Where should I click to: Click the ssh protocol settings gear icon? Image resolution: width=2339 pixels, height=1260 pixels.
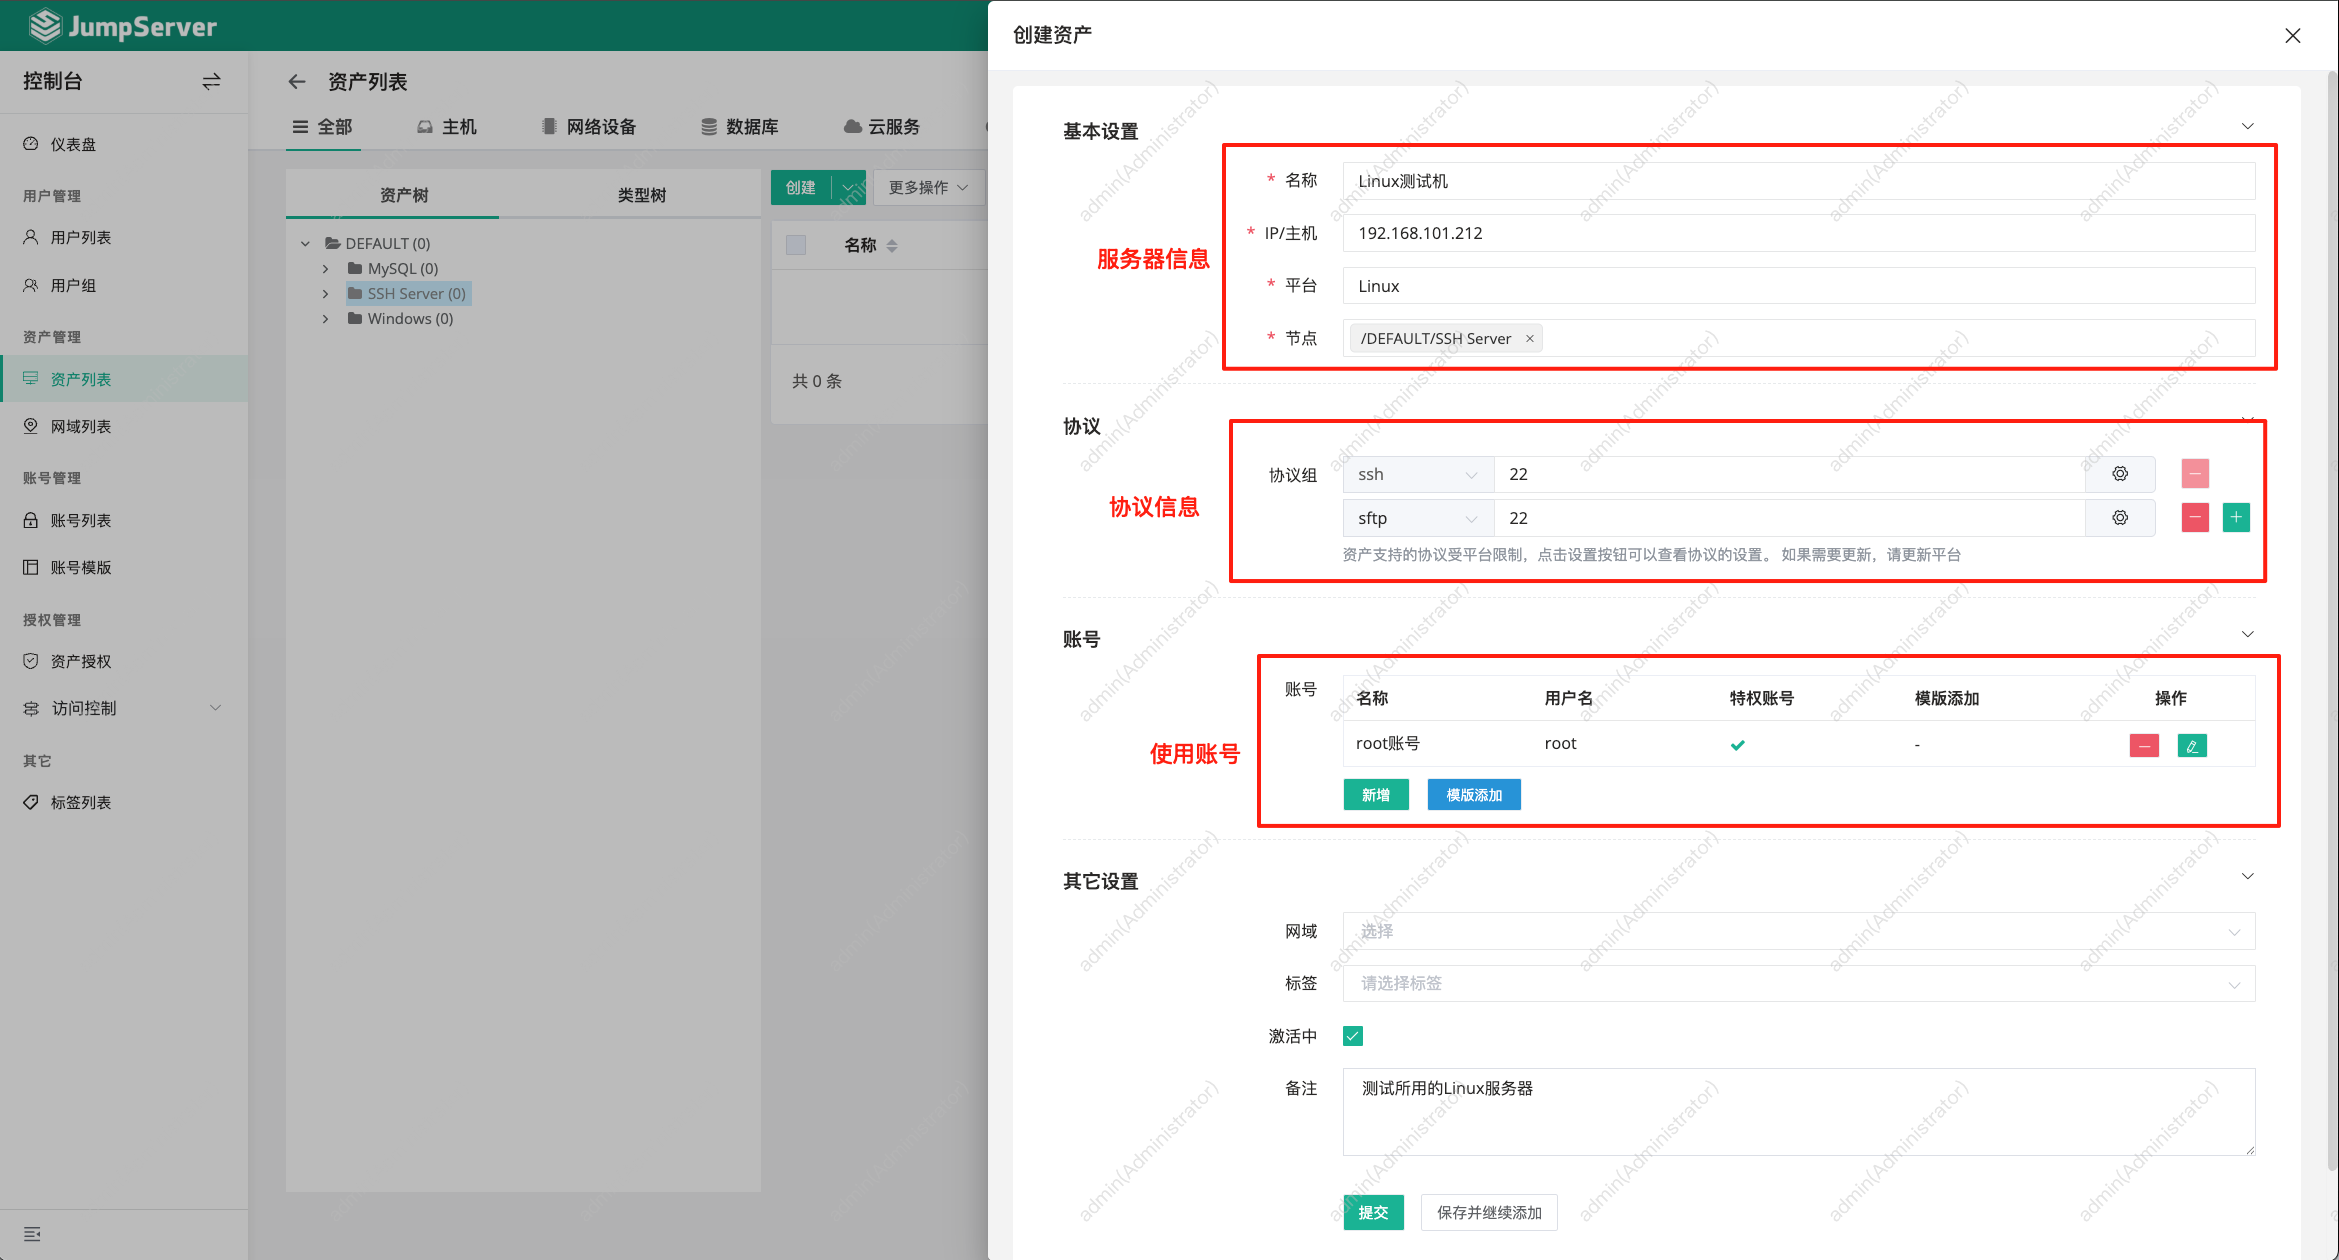[2120, 474]
